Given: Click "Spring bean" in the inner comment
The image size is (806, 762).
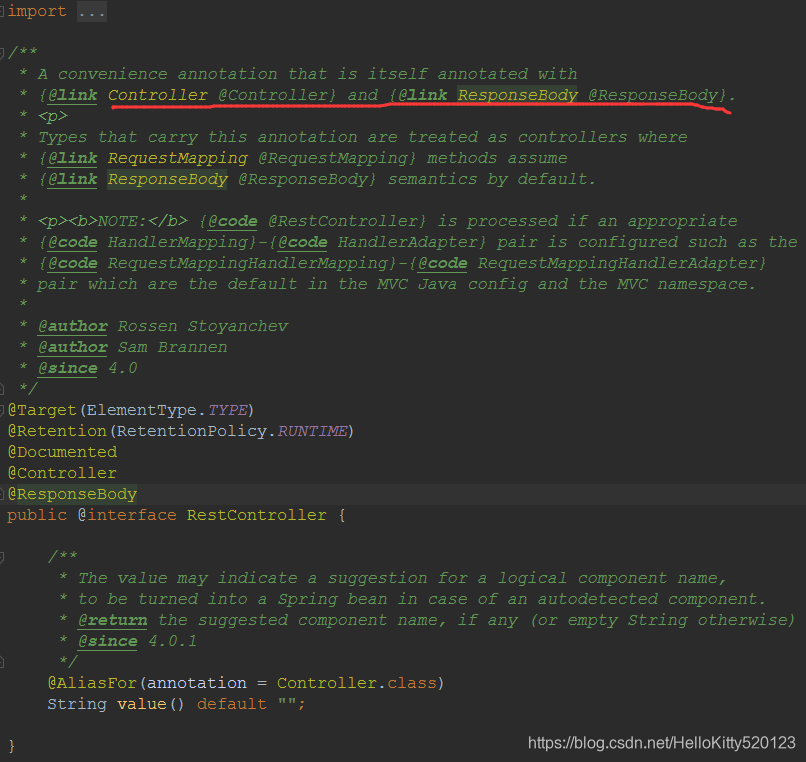Looking at the screenshot, I should click(x=333, y=599).
